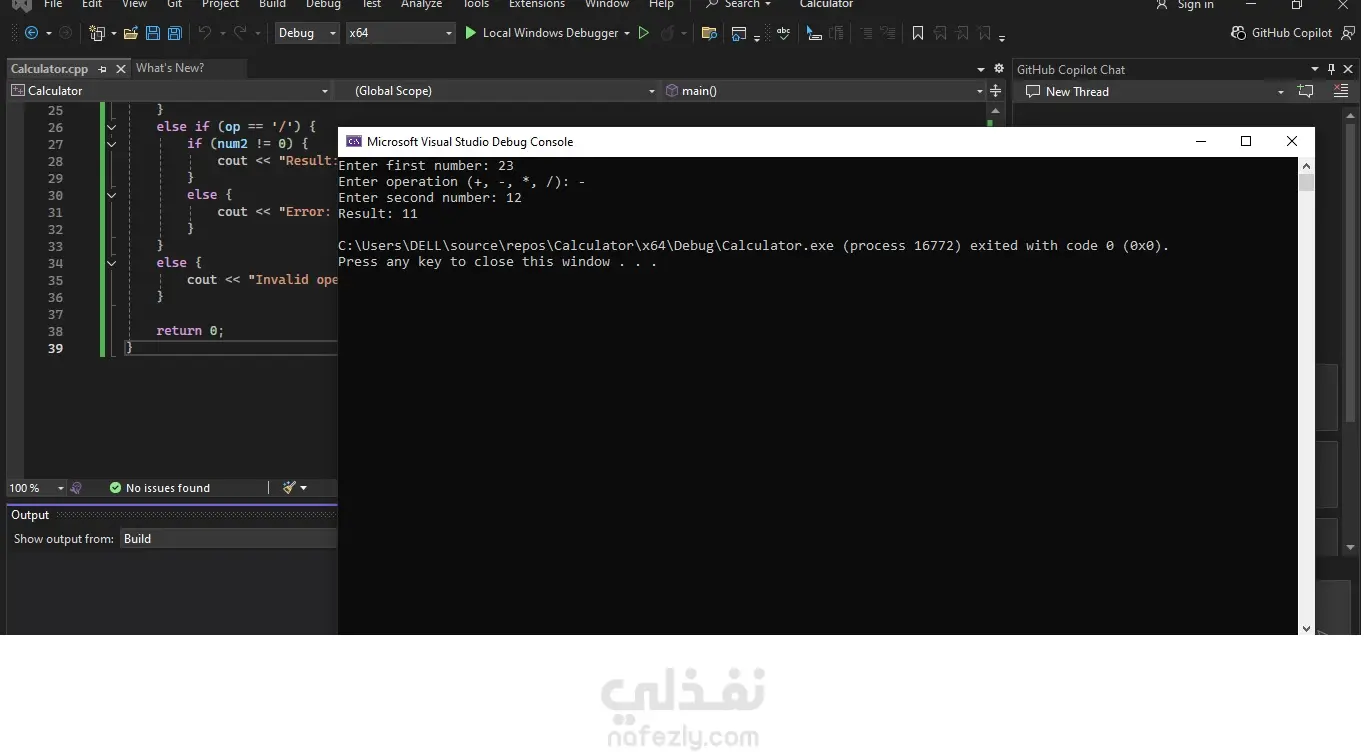Click the red-lined list icon in Copilot Chat

click(x=1342, y=91)
